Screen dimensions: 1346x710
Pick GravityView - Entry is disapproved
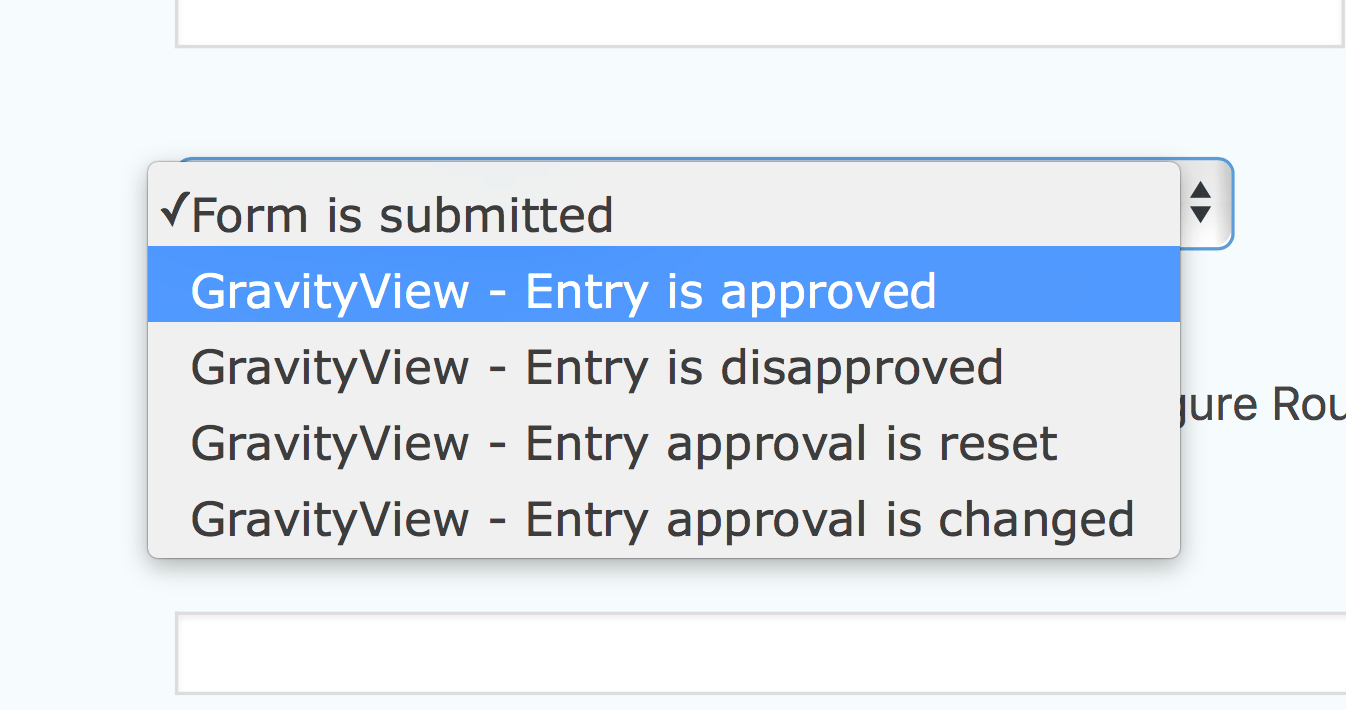coord(664,366)
